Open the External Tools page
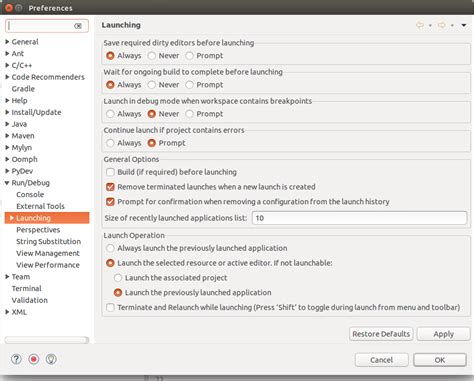Image resolution: width=474 pixels, height=381 pixels. (x=40, y=206)
